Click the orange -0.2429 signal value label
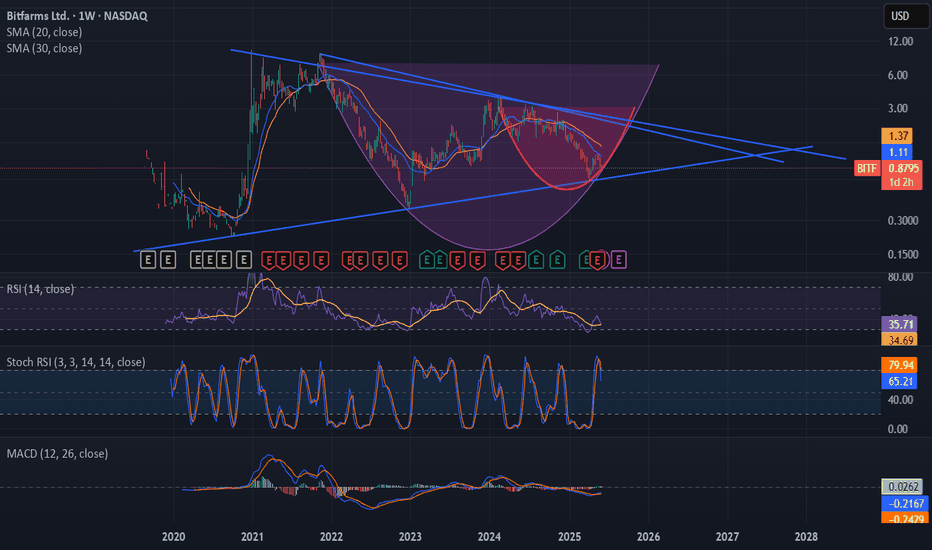 tap(903, 518)
